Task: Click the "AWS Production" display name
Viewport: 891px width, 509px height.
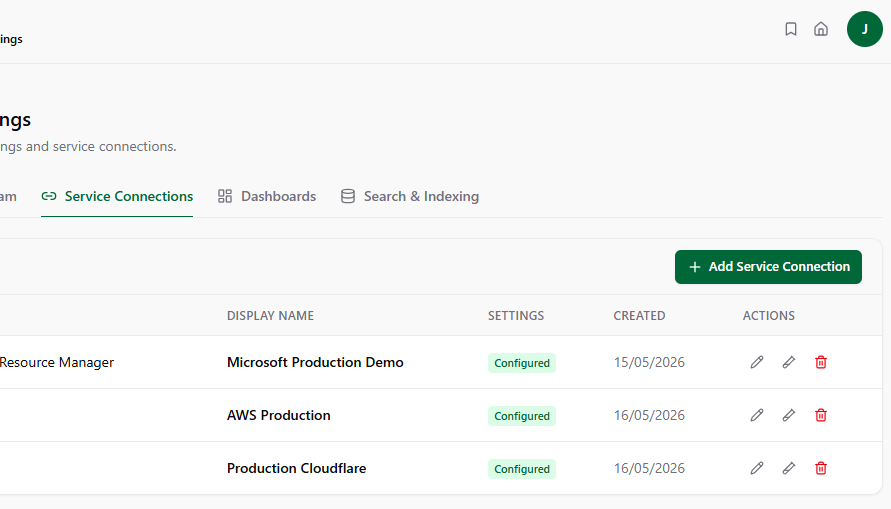Action: [278, 415]
